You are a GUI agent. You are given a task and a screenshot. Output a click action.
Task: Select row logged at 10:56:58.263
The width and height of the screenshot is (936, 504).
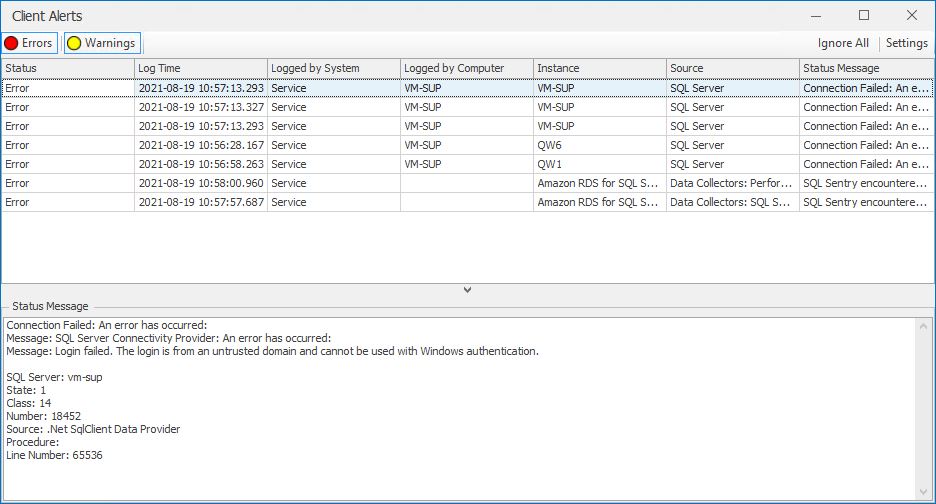(467, 164)
